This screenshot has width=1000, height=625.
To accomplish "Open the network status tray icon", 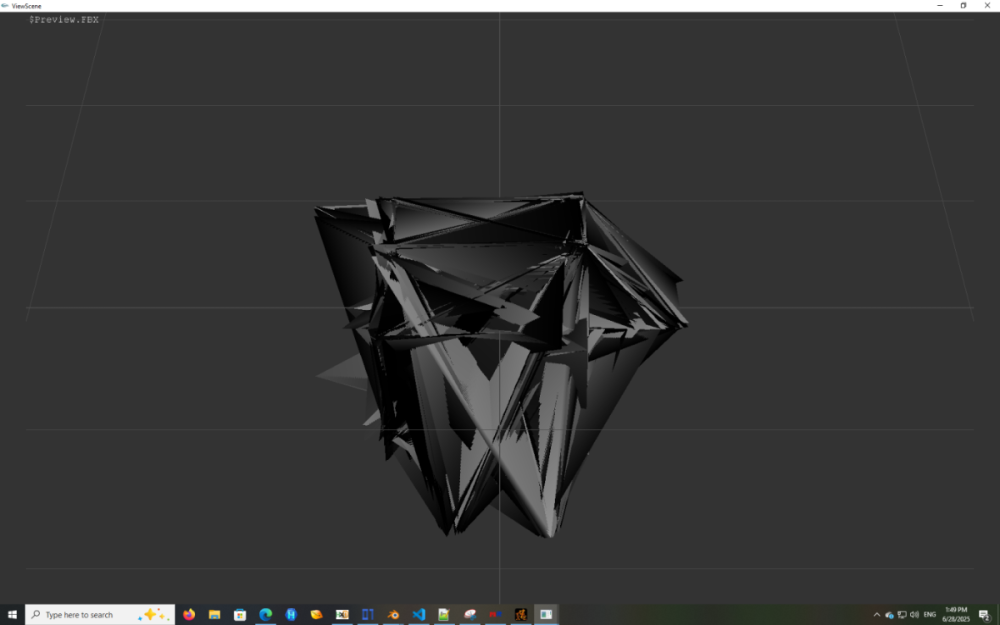I will [x=902, y=614].
